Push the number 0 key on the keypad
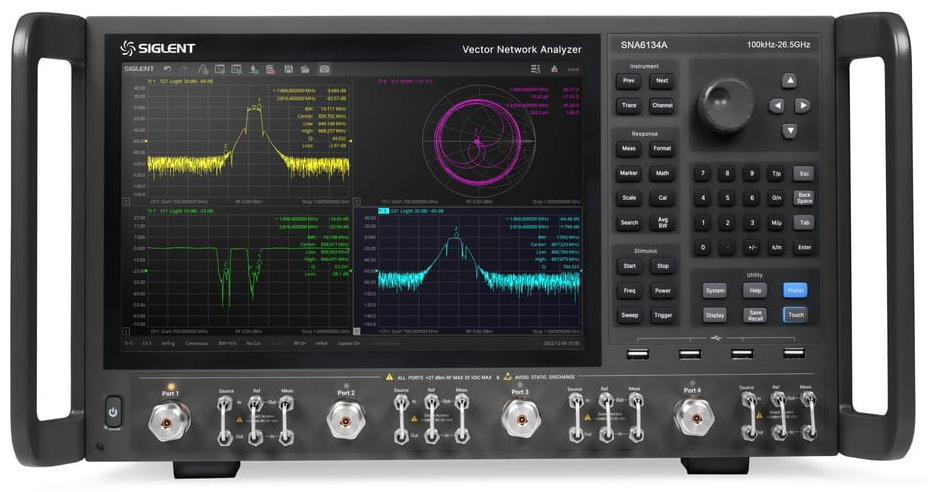This screenshot has height=492, width=928. click(x=703, y=247)
